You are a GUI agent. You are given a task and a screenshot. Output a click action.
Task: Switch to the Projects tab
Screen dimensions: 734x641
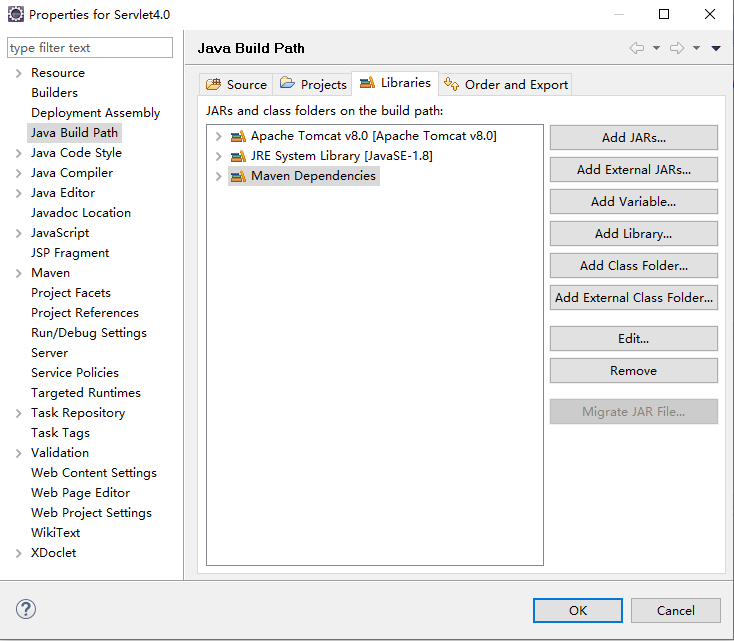[x=313, y=84]
